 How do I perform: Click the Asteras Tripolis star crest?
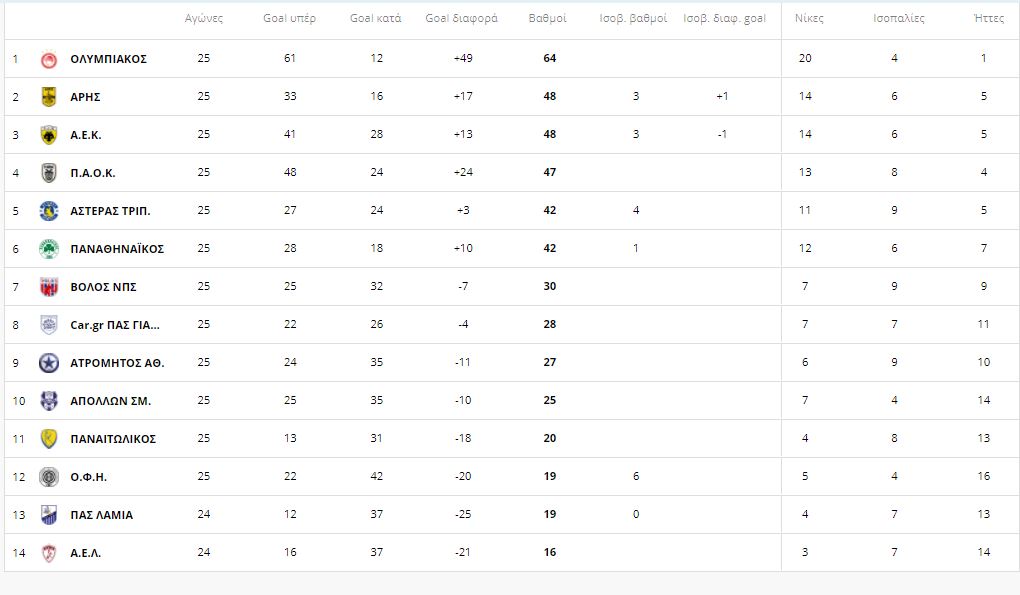(49, 211)
